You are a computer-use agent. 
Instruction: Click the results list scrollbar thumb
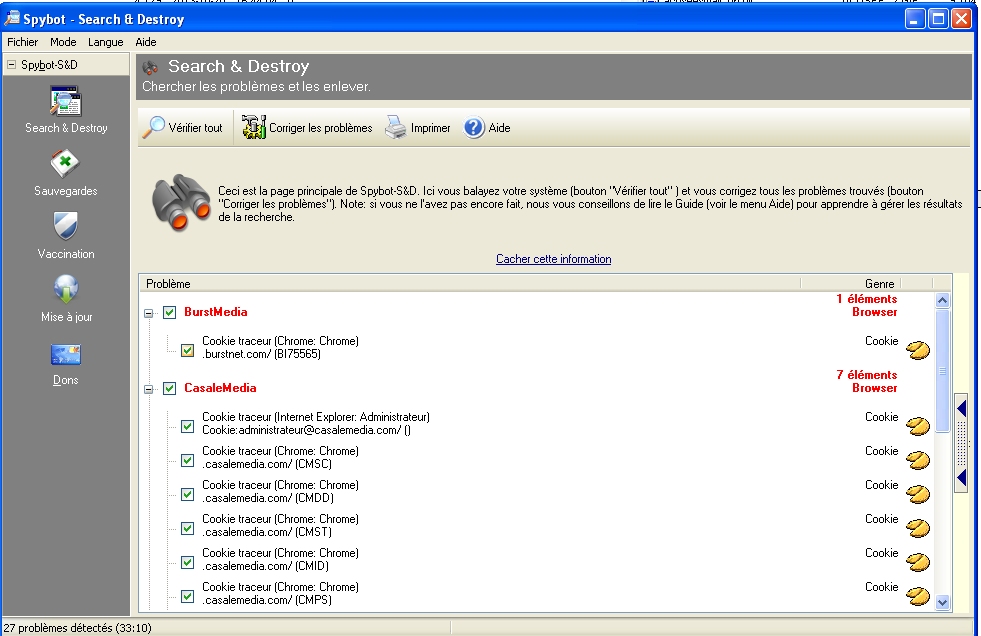pyautogui.click(x=942, y=371)
